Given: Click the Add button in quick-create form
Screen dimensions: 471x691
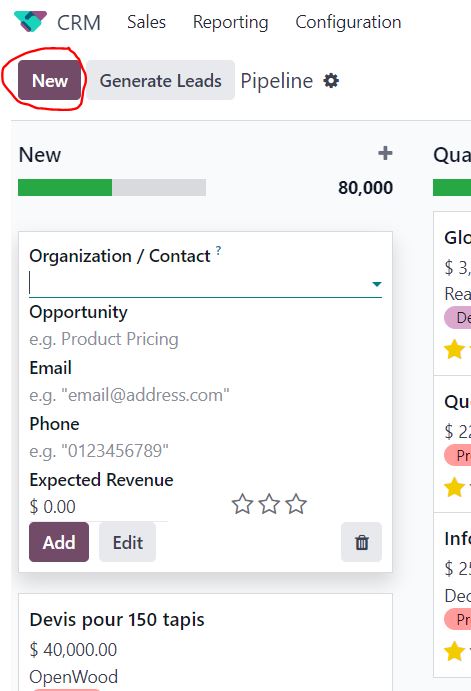Looking at the screenshot, I should [59, 542].
